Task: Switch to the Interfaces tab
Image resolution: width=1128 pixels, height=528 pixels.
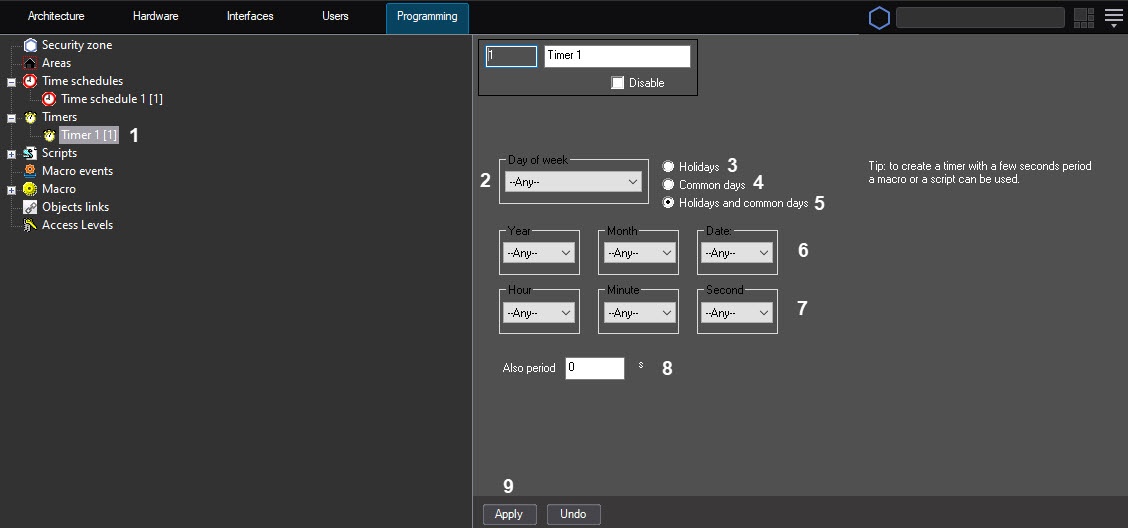Action: point(250,17)
